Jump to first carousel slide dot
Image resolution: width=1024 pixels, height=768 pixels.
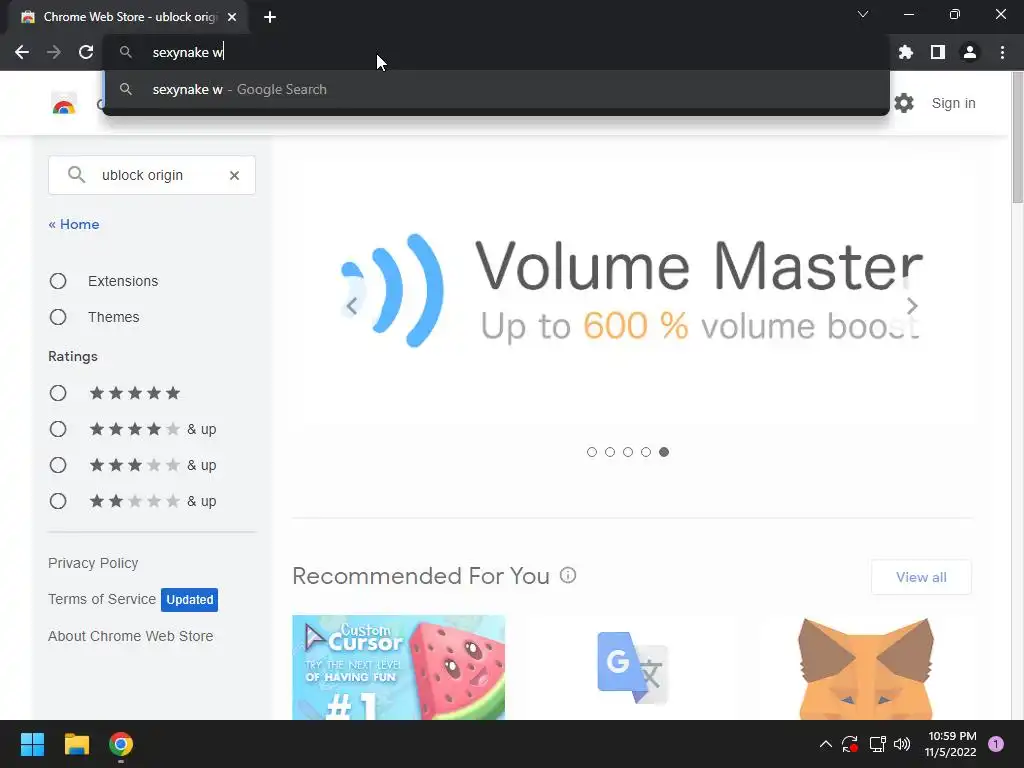(592, 452)
